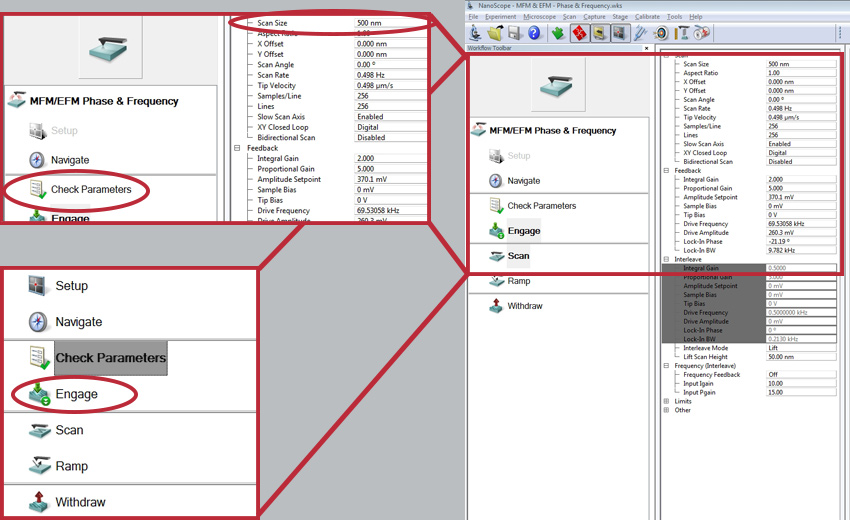Click the yellow monitor toolbar icon
Image resolution: width=850 pixels, height=520 pixels.
[599, 33]
